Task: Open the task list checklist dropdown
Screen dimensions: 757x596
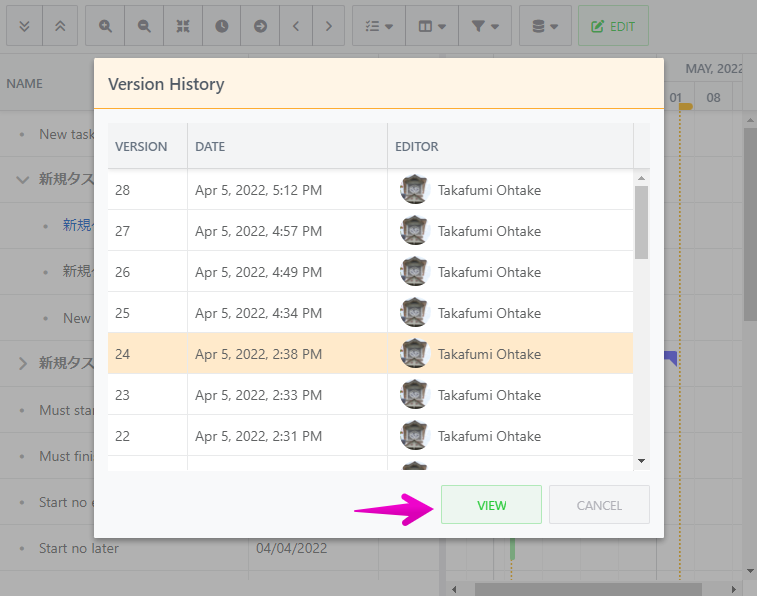Action: pyautogui.click(x=379, y=26)
